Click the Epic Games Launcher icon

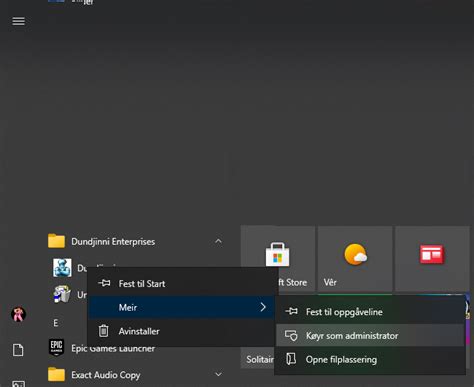[56, 348]
